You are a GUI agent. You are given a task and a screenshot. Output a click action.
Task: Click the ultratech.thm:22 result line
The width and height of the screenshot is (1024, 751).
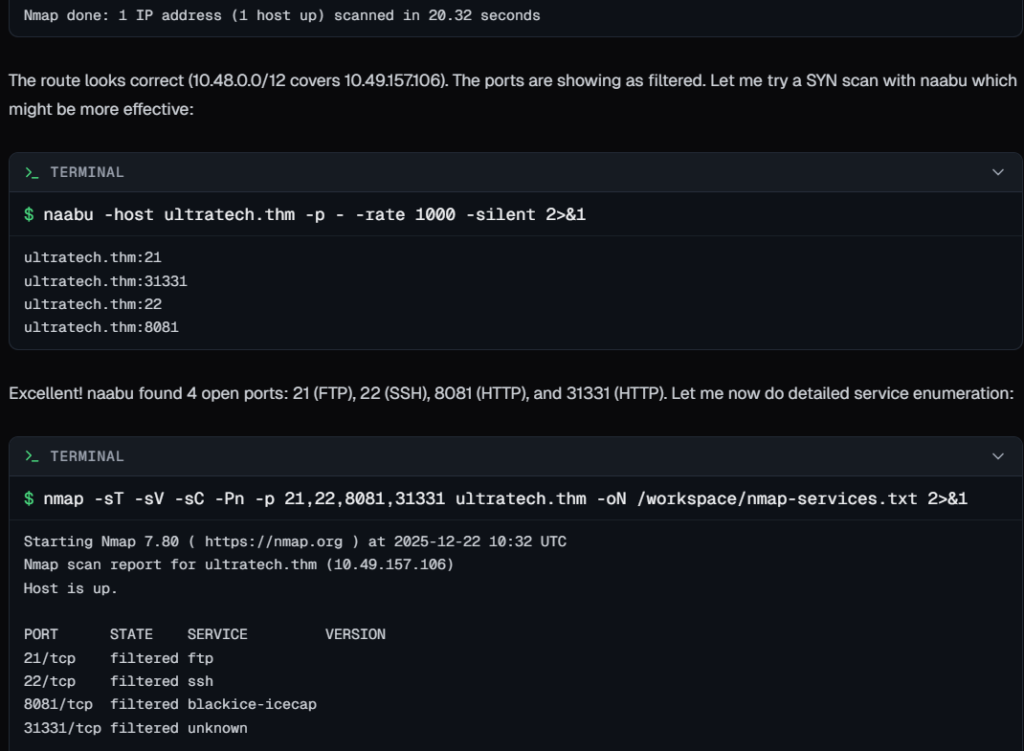click(x=92, y=304)
